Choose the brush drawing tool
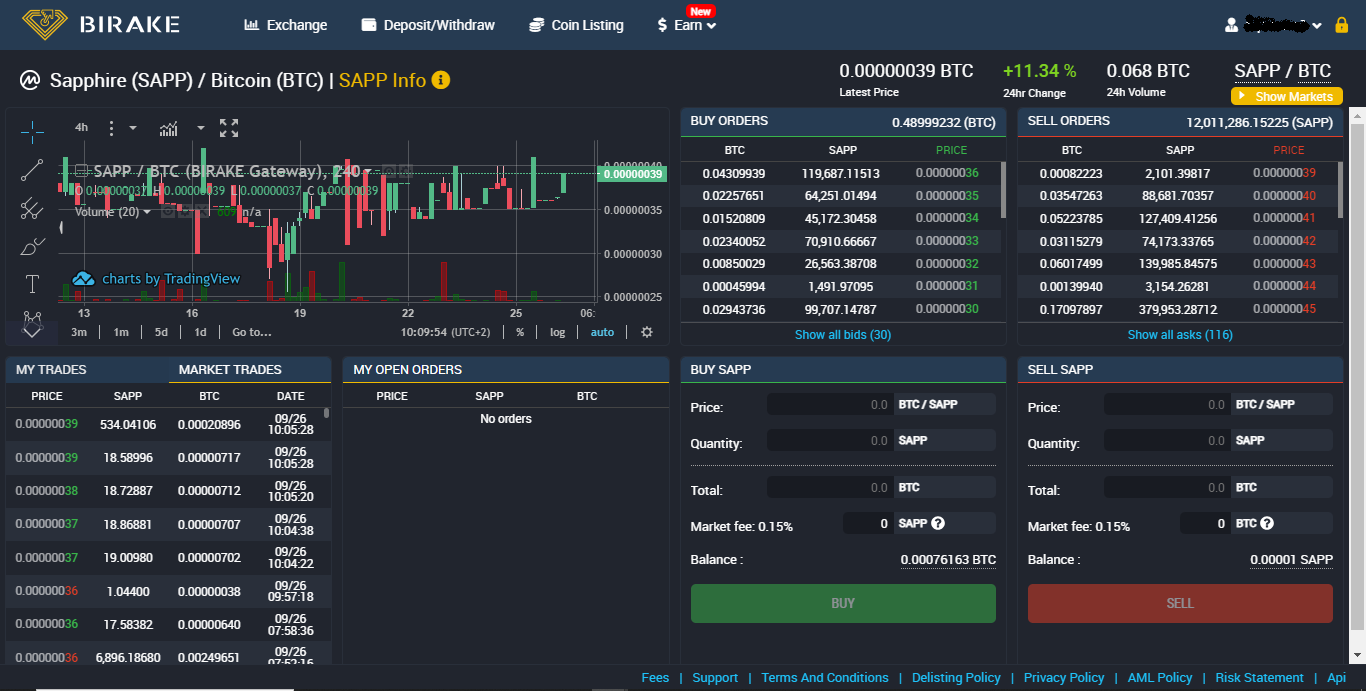The image size is (1366, 691). click(x=32, y=246)
